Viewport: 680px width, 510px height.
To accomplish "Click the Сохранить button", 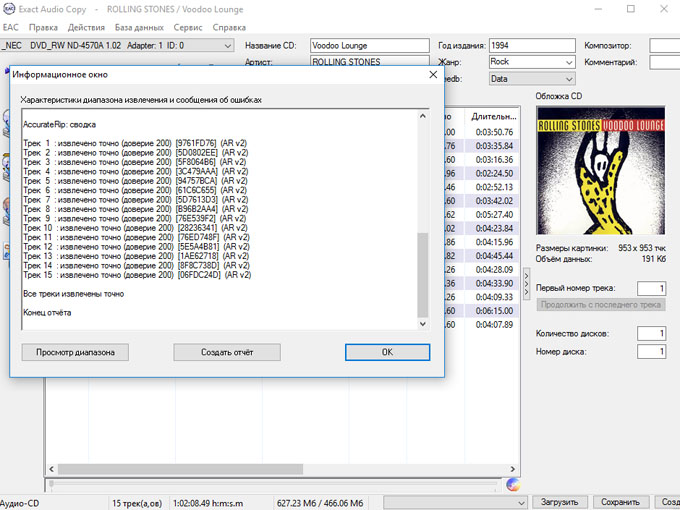I will (x=620, y=502).
